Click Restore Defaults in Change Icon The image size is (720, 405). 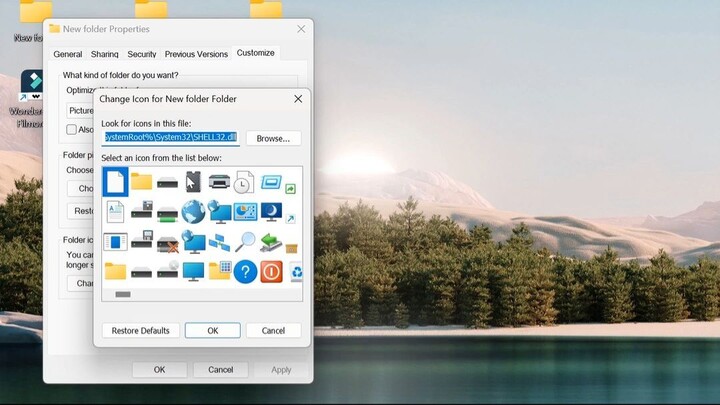coord(141,331)
